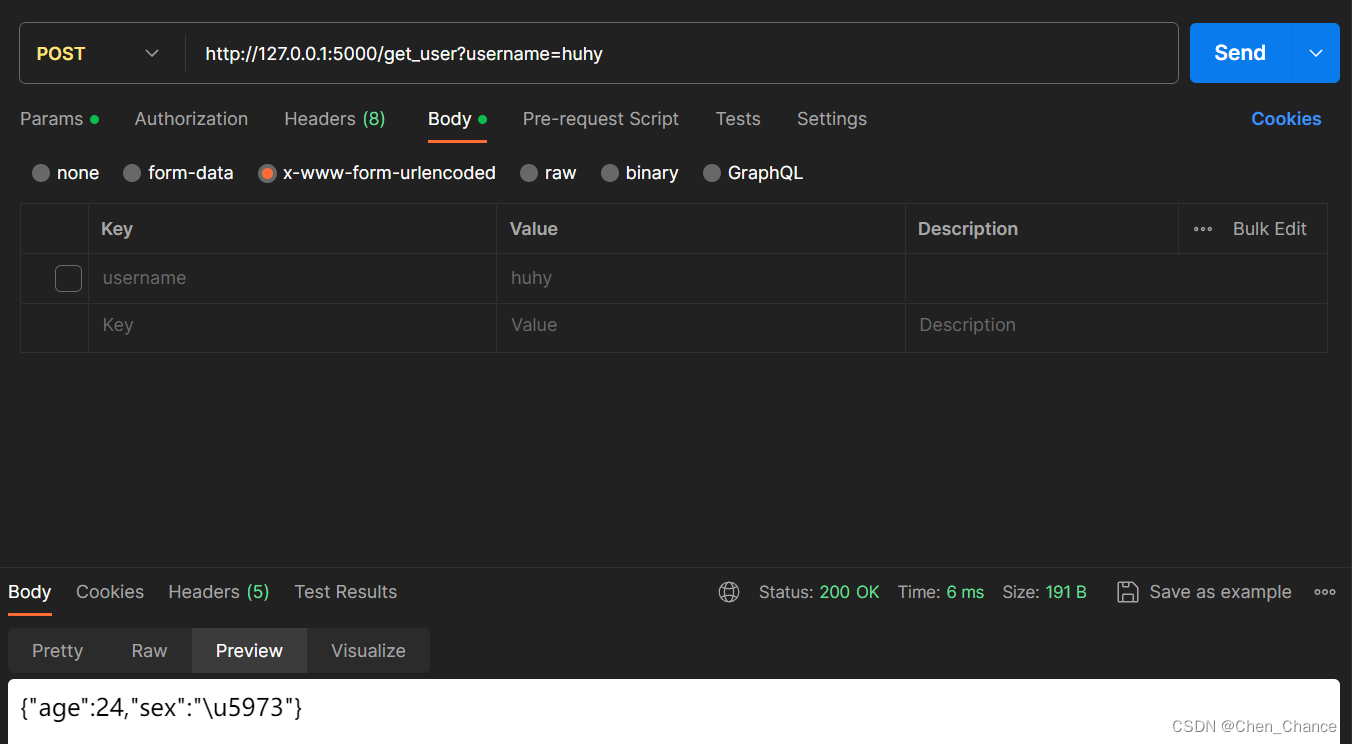Viewport: 1352px width, 744px height.
Task: Click the empty Description placeholder field
Action: [1117, 327]
